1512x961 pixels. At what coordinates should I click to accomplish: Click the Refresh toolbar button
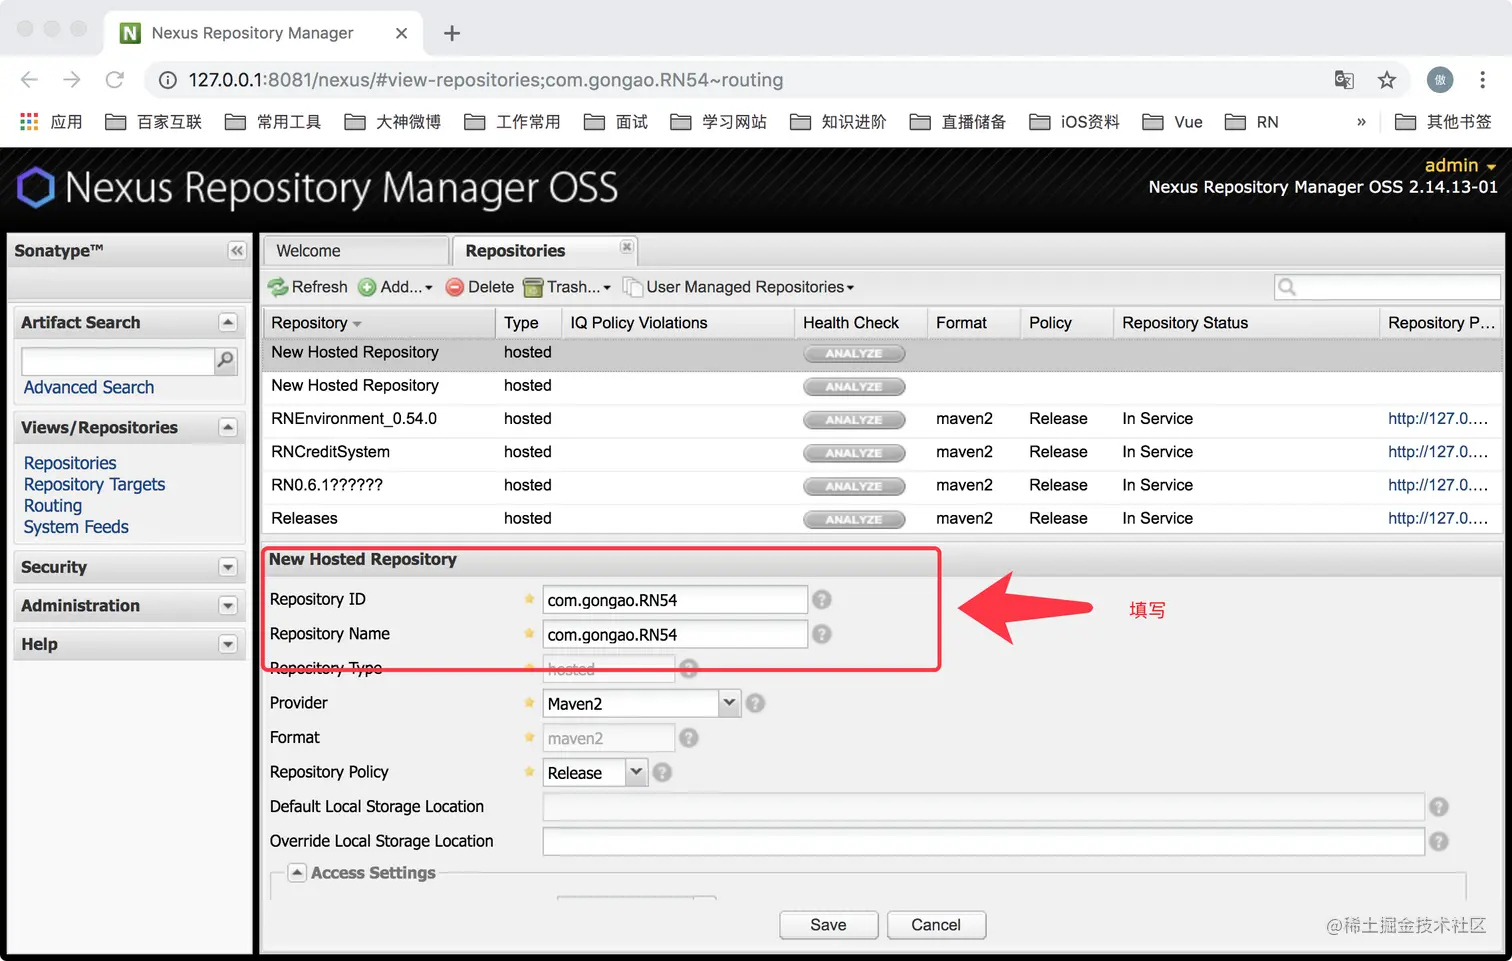[x=308, y=287]
